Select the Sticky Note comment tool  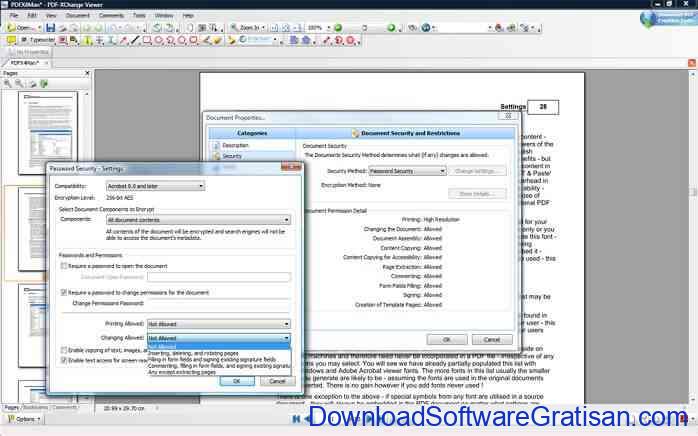11,41
